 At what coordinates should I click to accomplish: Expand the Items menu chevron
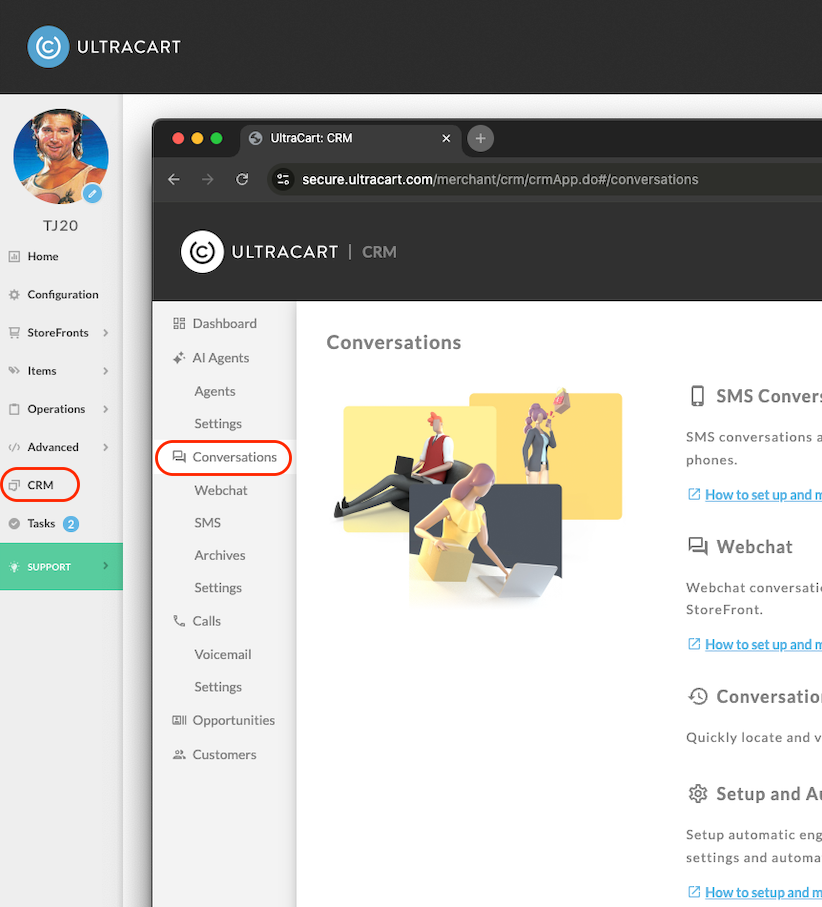click(x=105, y=371)
